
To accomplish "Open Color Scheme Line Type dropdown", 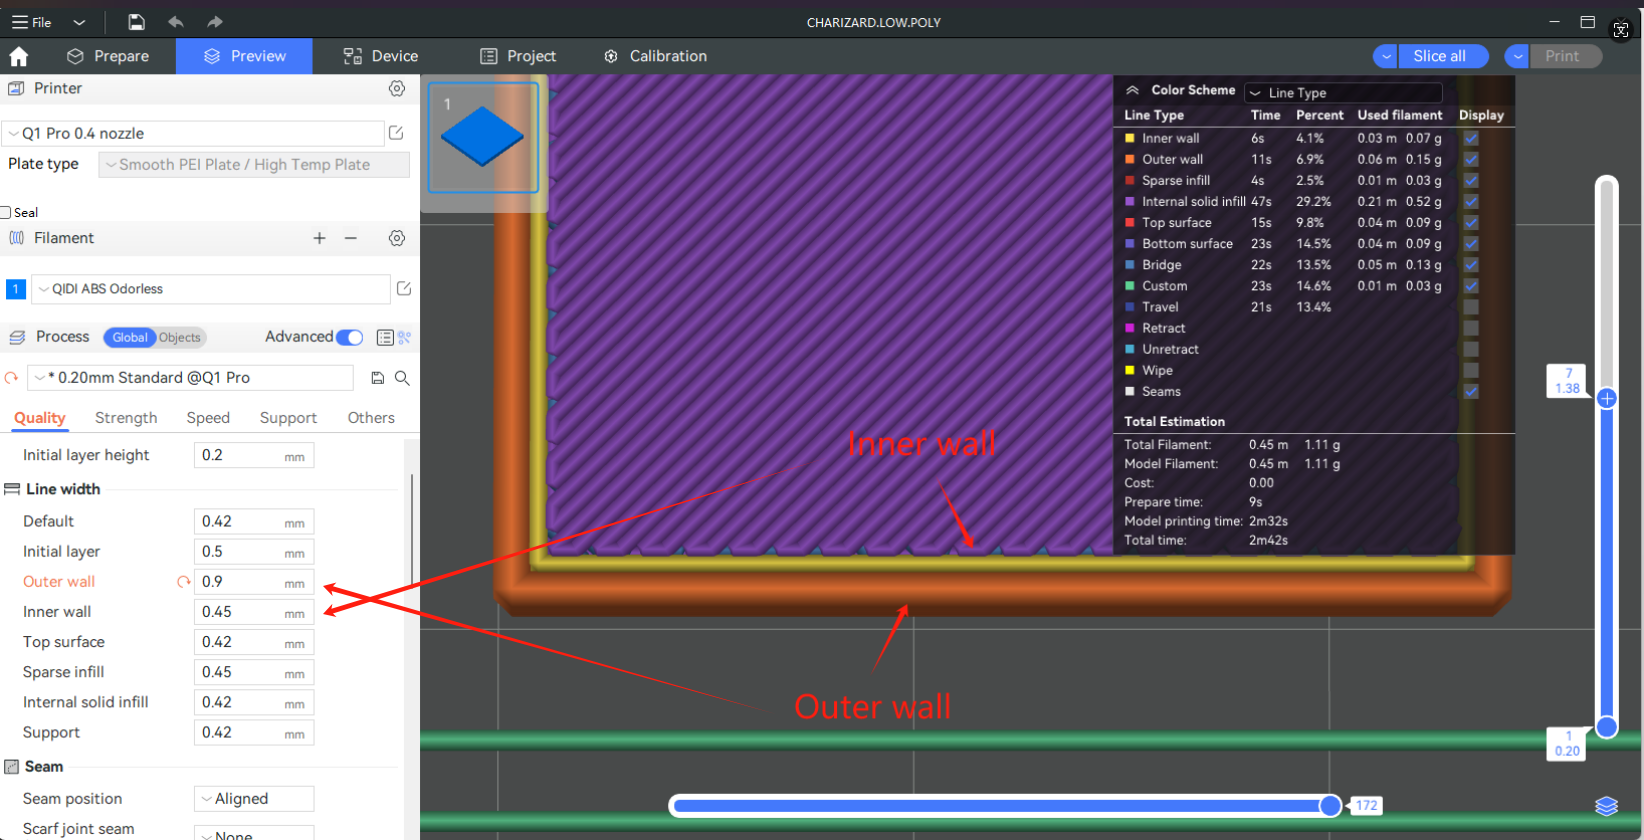I will point(1343,93).
